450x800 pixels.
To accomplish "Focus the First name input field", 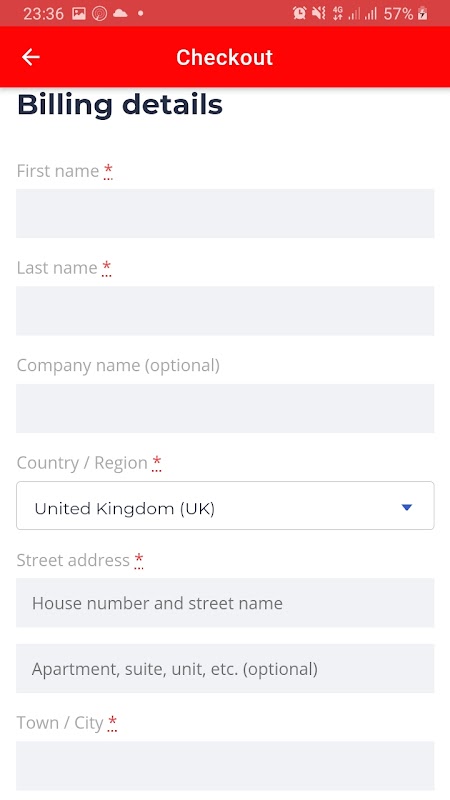I will point(225,213).
